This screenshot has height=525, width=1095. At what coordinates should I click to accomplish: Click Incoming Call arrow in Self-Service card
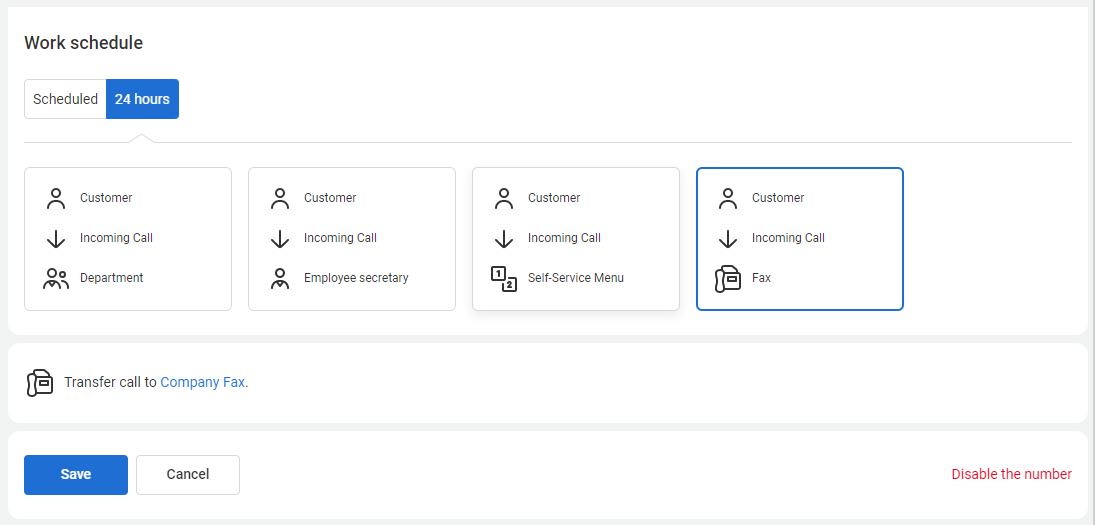pyautogui.click(x=504, y=239)
